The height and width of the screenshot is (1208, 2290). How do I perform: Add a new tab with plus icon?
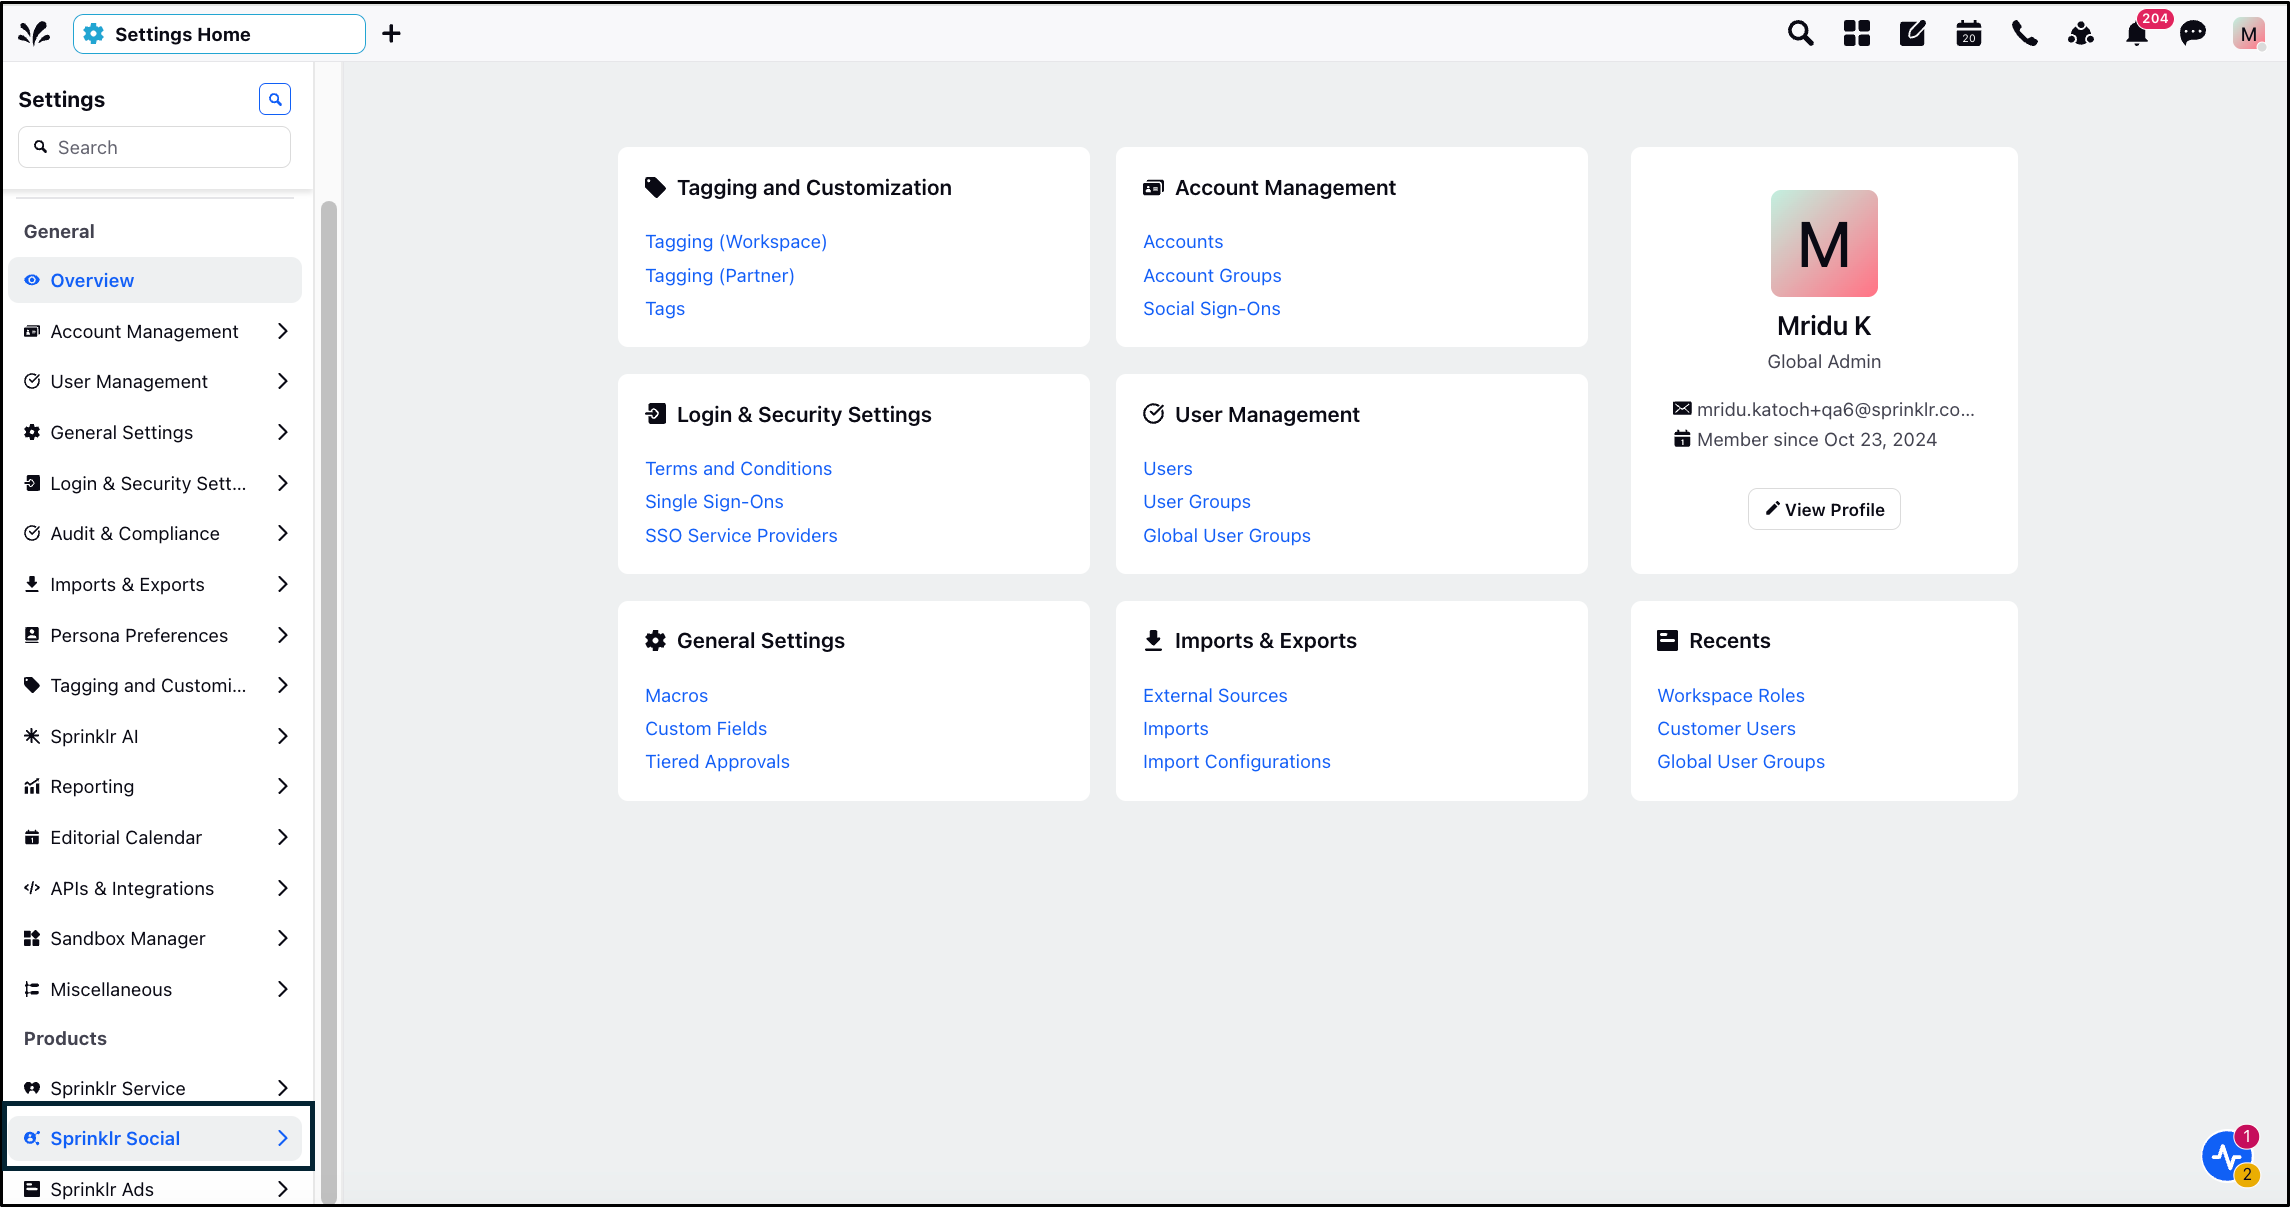pyautogui.click(x=392, y=34)
